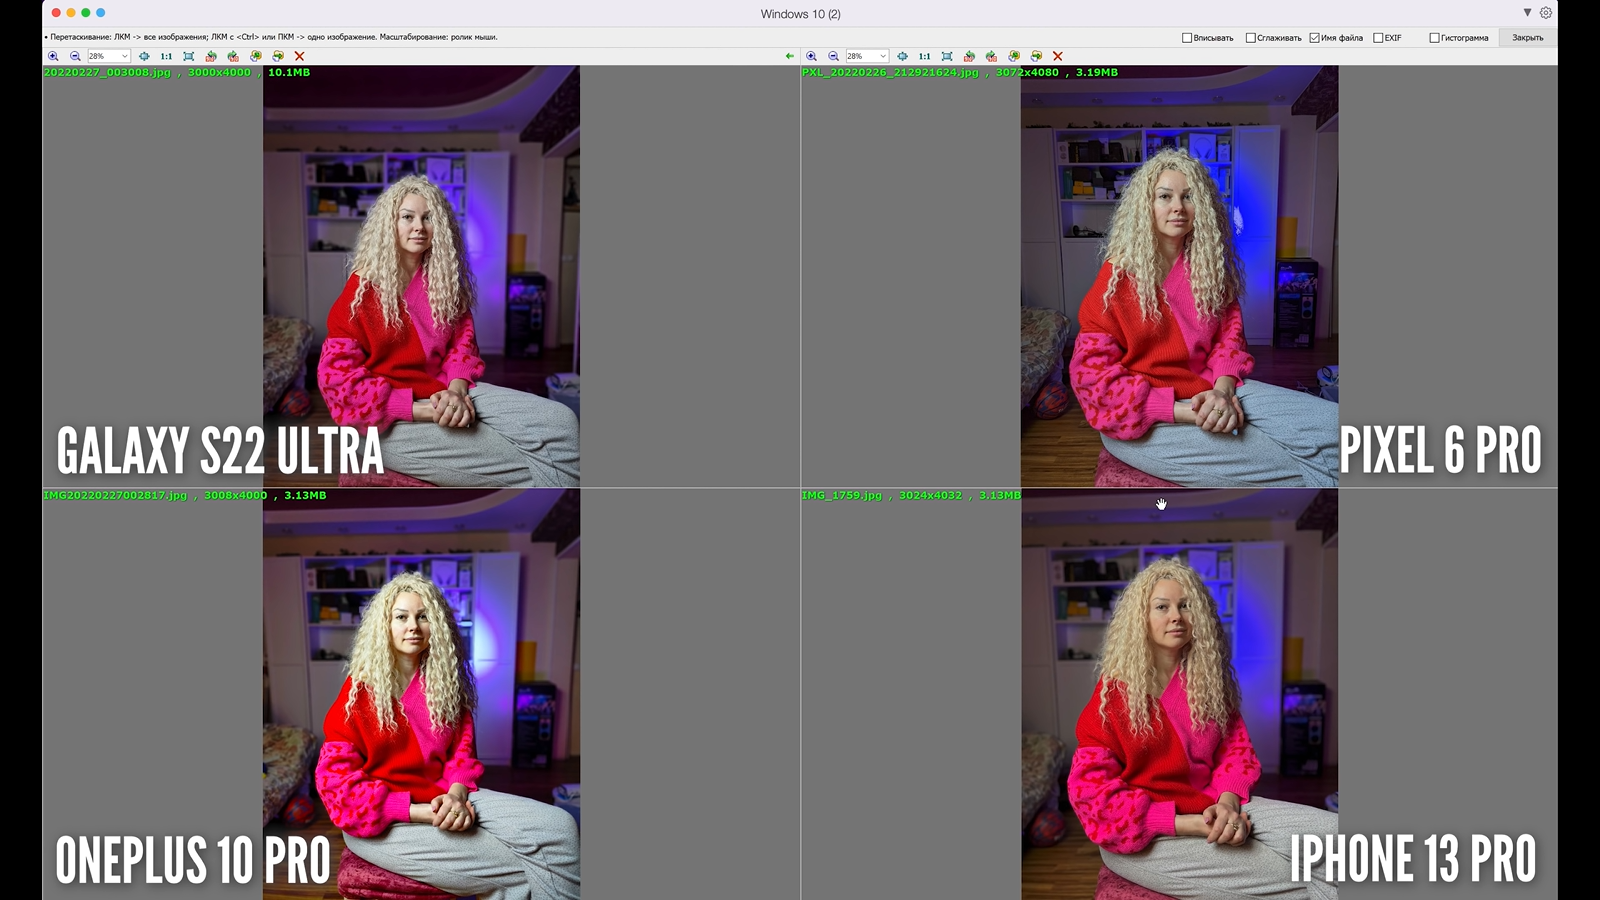Toggle the Сглаживать checkbox
The height and width of the screenshot is (900, 1600).
point(1250,38)
